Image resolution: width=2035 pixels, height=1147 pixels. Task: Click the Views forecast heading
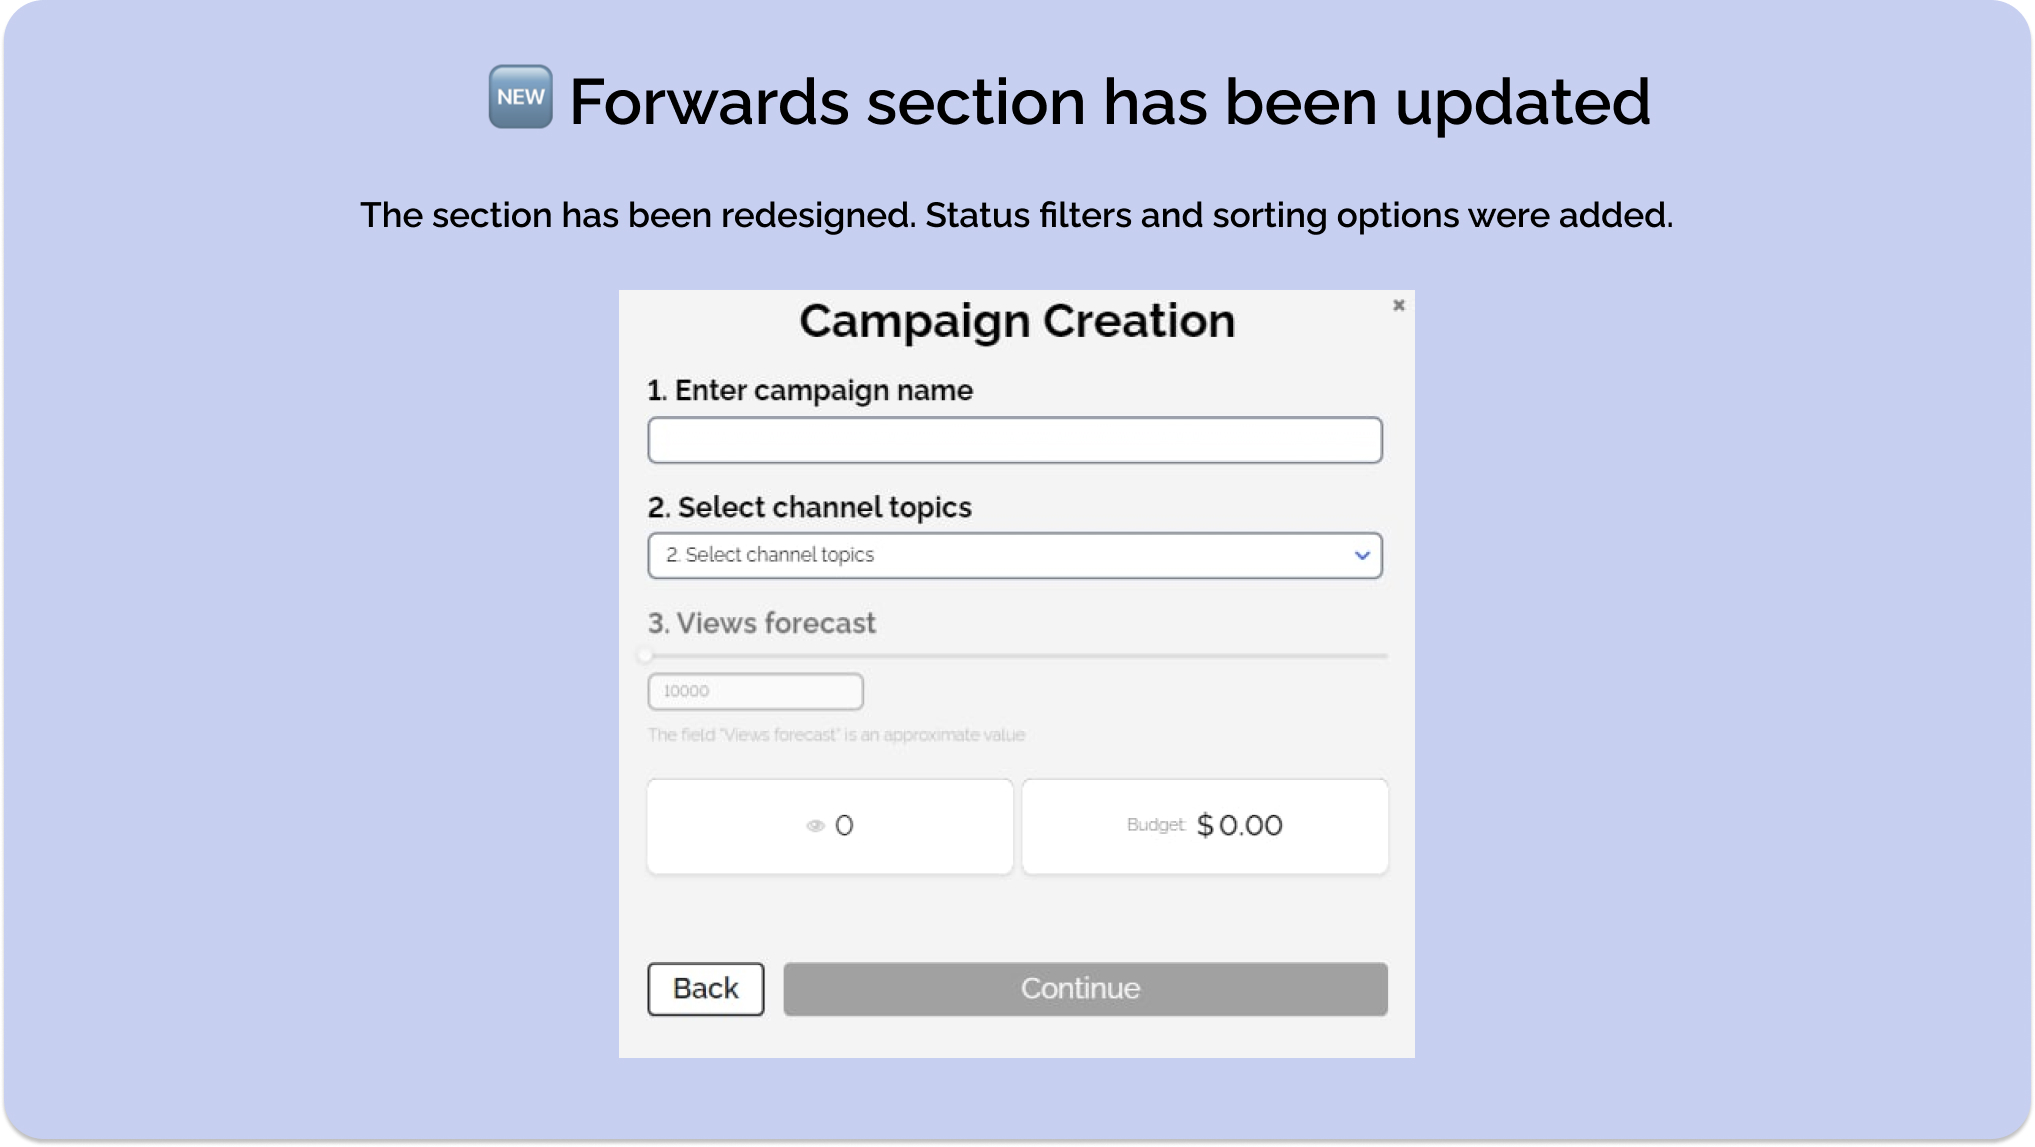(x=762, y=623)
